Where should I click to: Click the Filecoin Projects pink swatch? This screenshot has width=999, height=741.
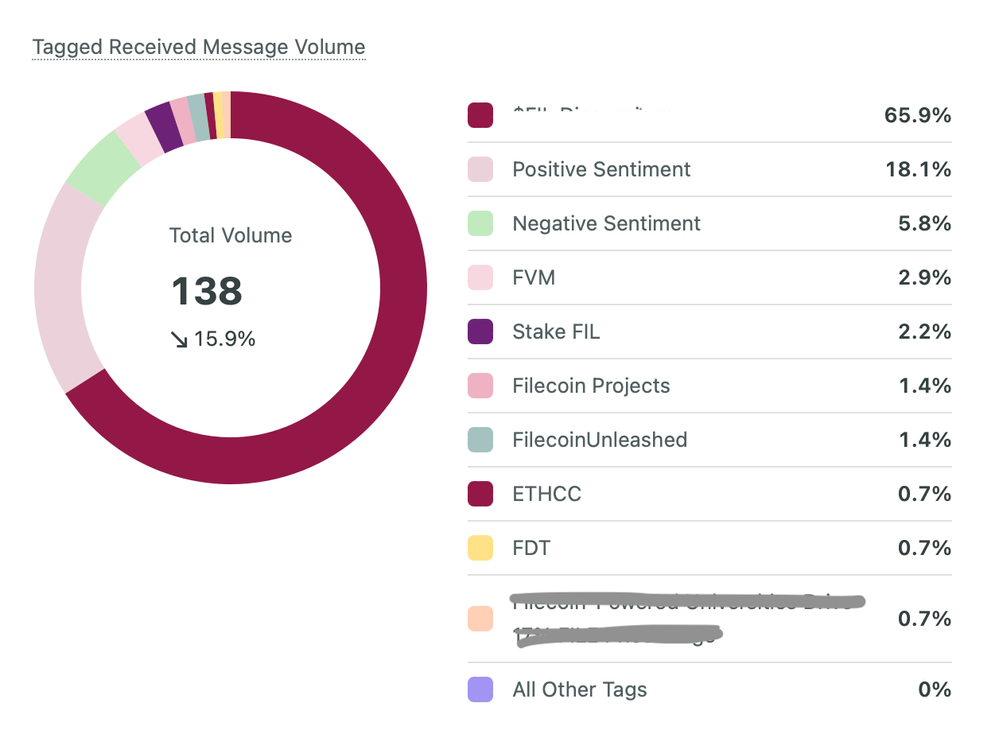[480, 386]
